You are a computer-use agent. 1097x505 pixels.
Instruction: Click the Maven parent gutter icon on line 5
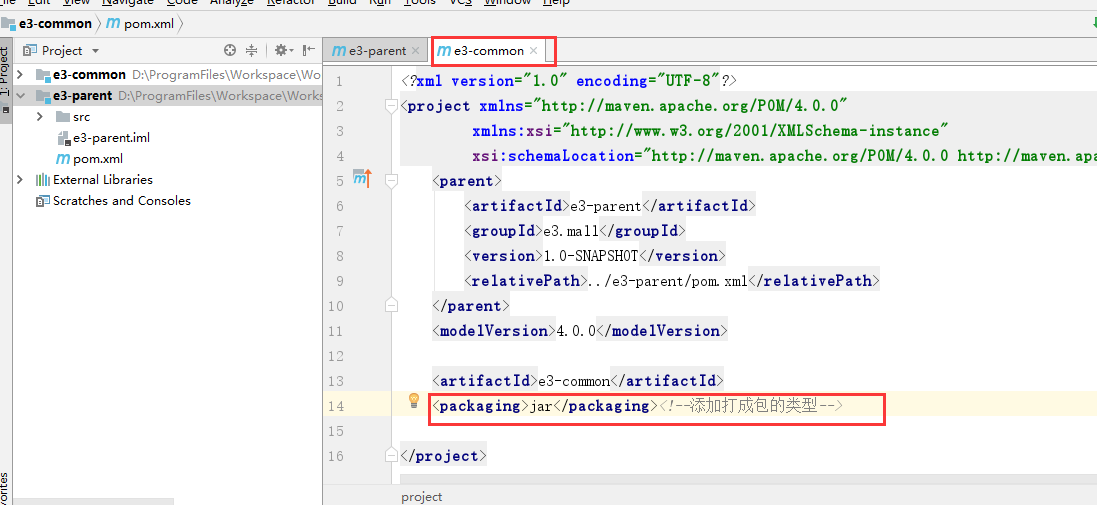[361, 180]
